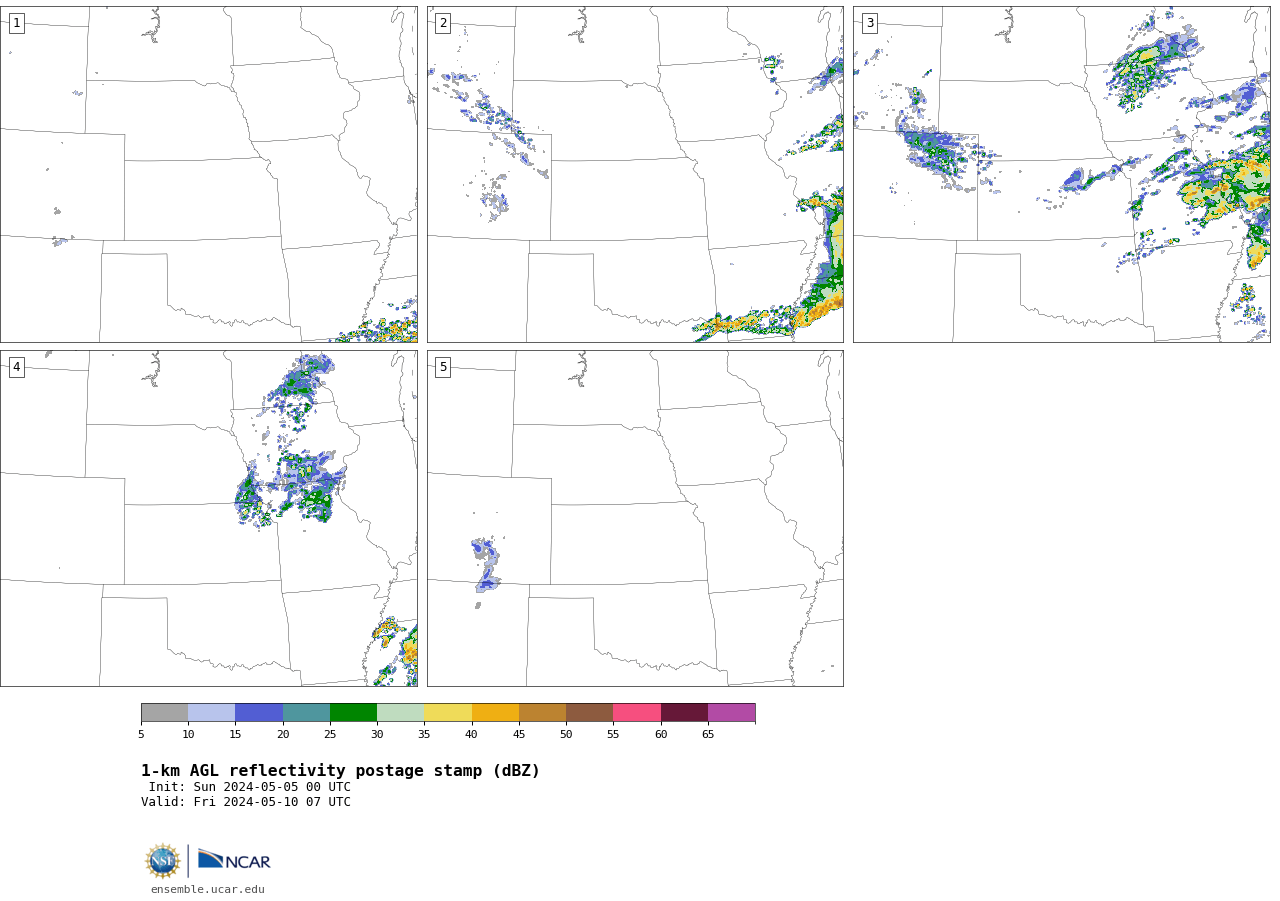
Task: Click the light blue 10-15 dBZ swatch
Action: tap(211, 712)
